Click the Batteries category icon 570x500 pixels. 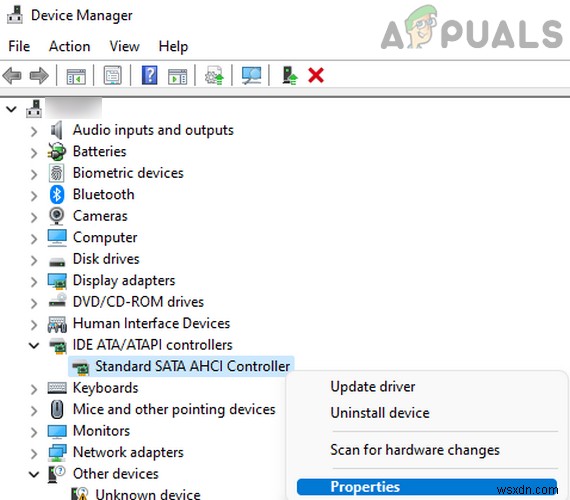point(57,152)
